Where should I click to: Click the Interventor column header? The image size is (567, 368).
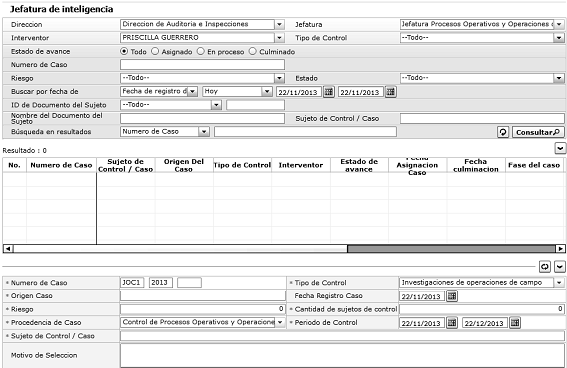(x=301, y=165)
